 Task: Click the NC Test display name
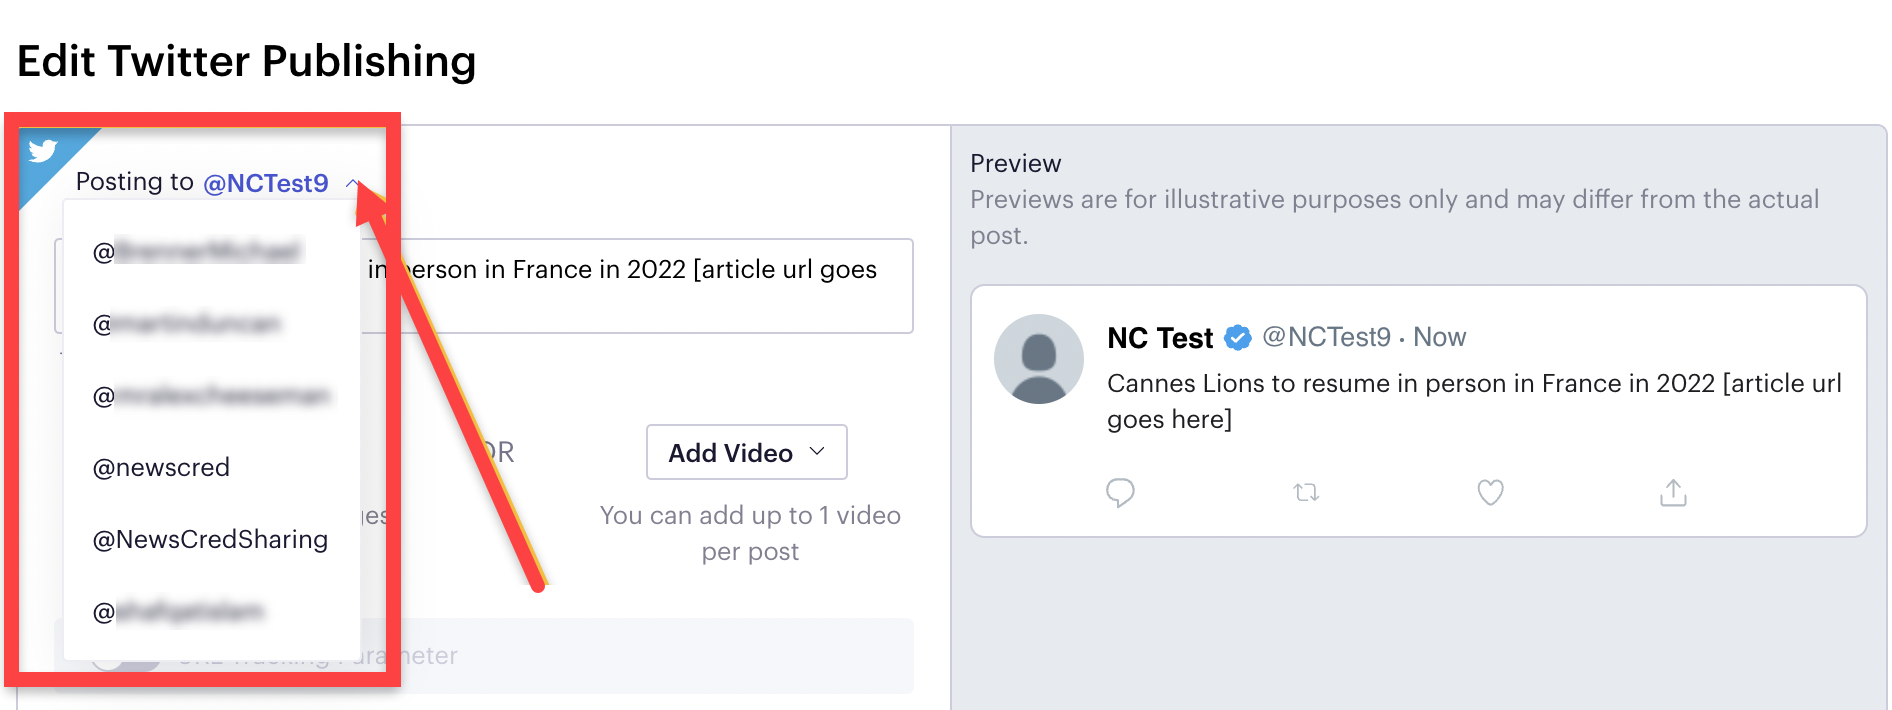pyautogui.click(x=1160, y=338)
